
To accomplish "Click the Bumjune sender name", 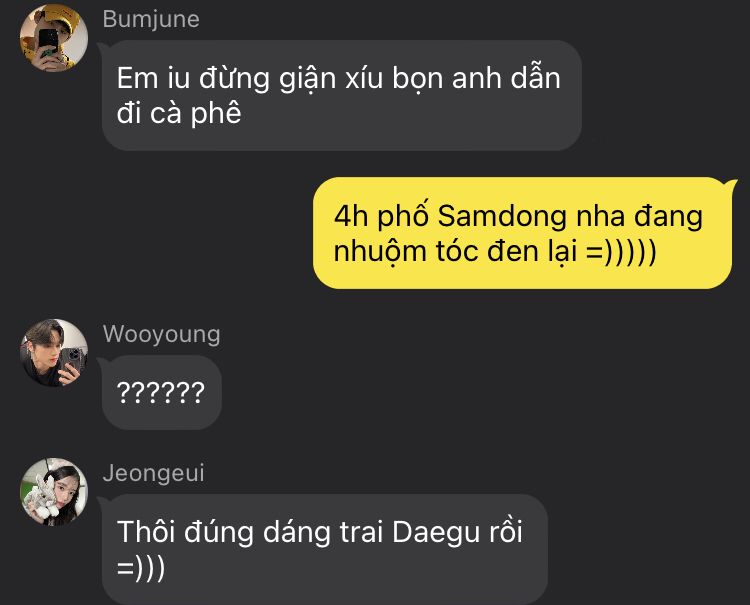I will 151,20.
